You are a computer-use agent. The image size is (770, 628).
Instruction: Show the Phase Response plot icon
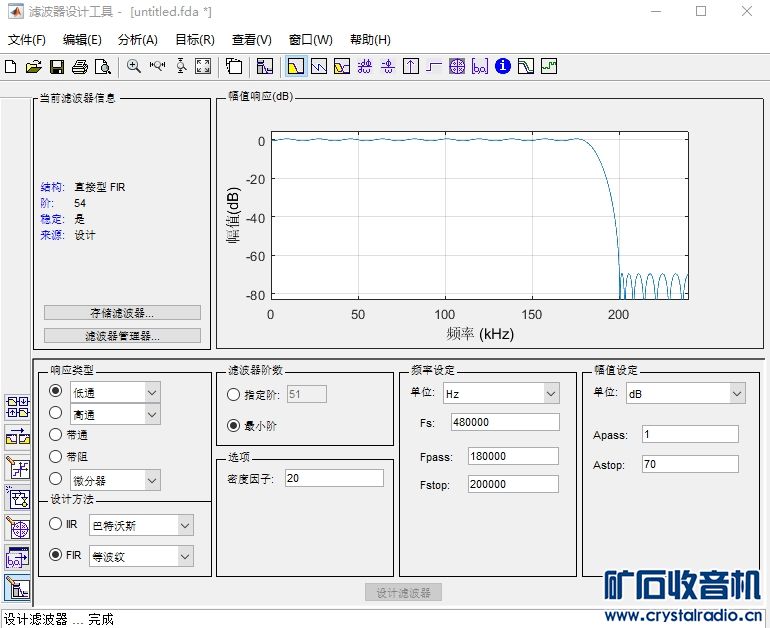coord(319,66)
